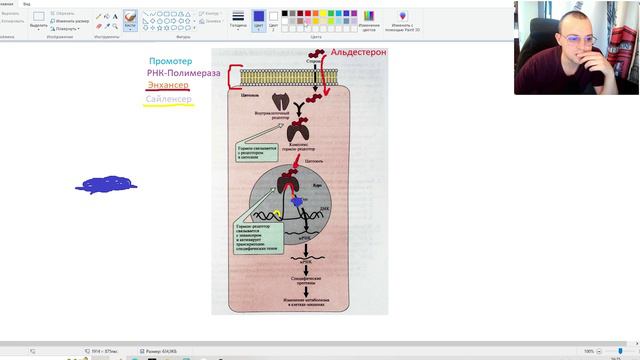Select the Triangle shape
Screen dimensions: 640x360
[187, 14]
